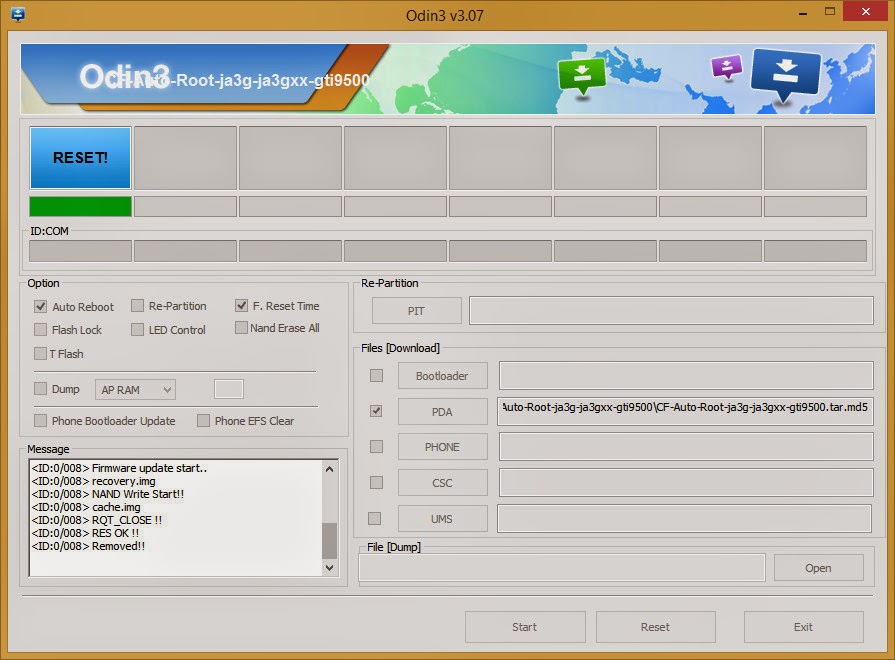Enable the Re-Partition checkbox

[137, 306]
